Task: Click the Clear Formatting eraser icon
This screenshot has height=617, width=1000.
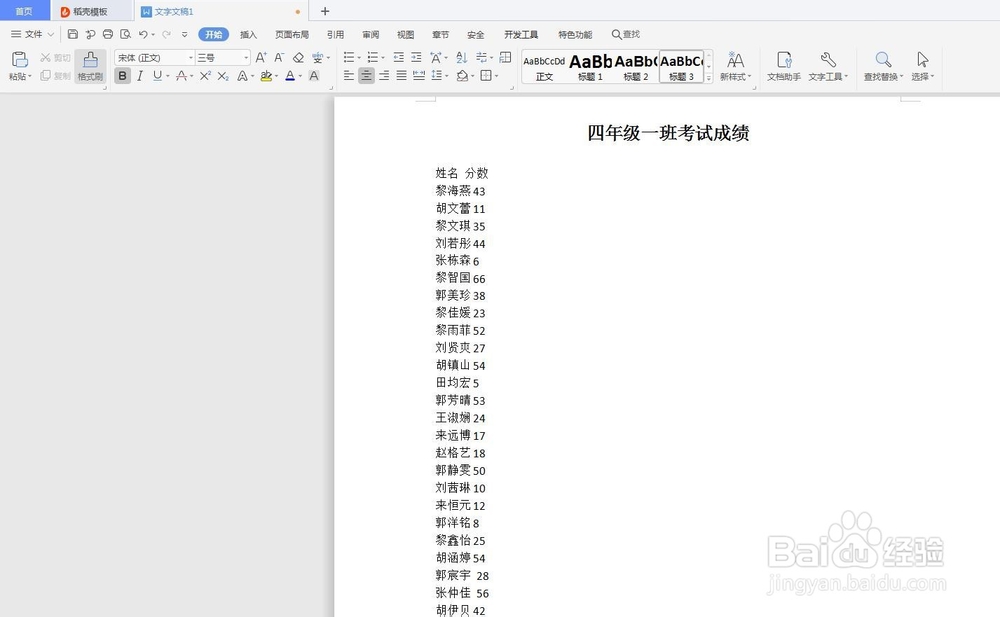Action: pos(298,57)
